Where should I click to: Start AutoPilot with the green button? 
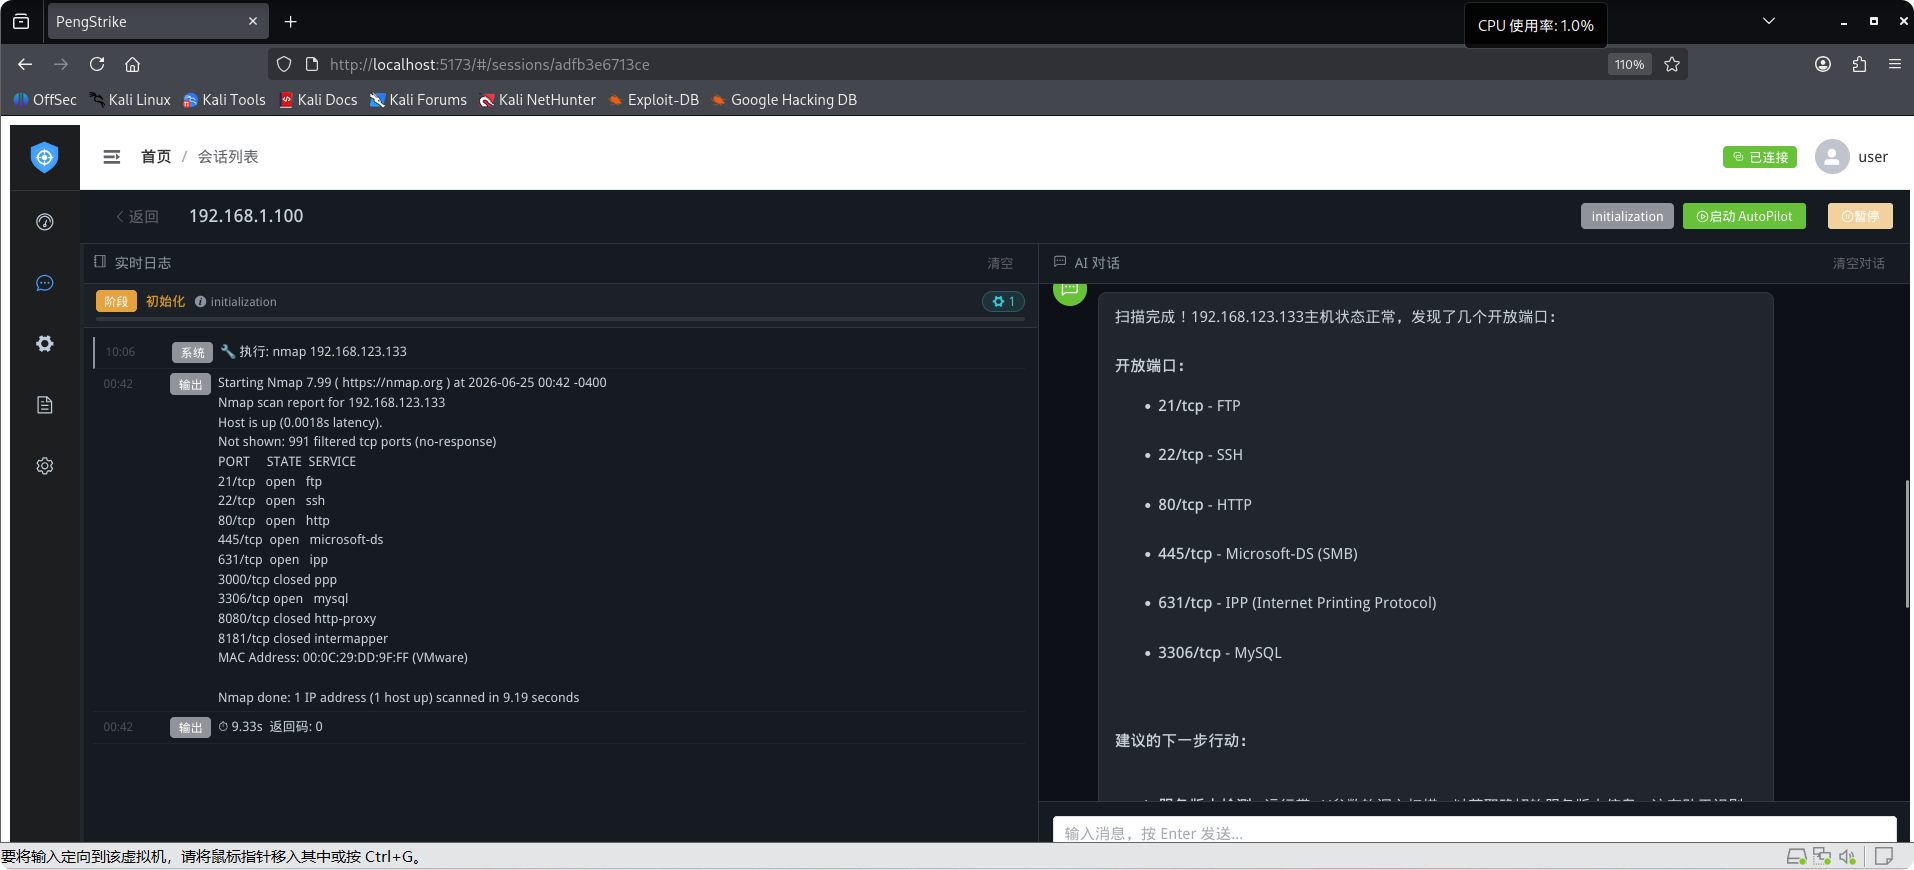point(1744,216)
